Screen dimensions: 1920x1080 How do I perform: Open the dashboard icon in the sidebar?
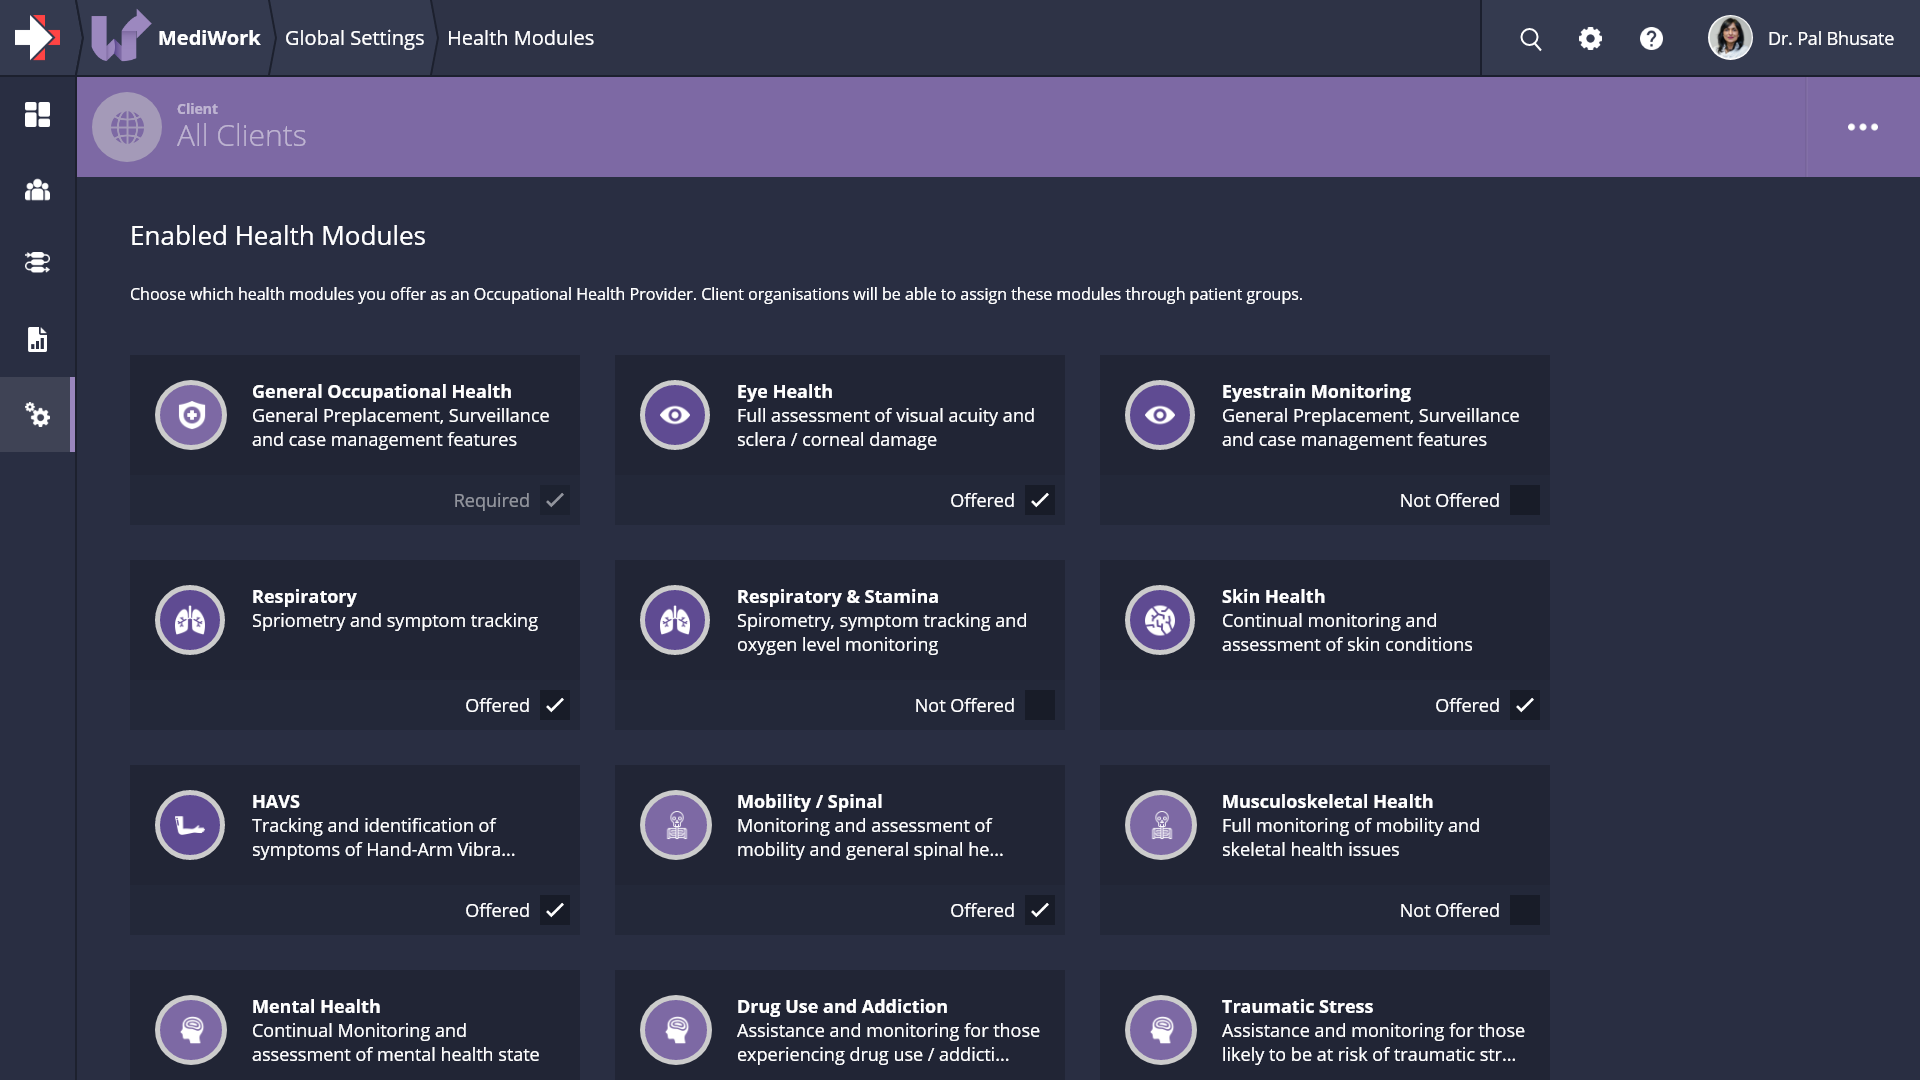click(37, 115)
